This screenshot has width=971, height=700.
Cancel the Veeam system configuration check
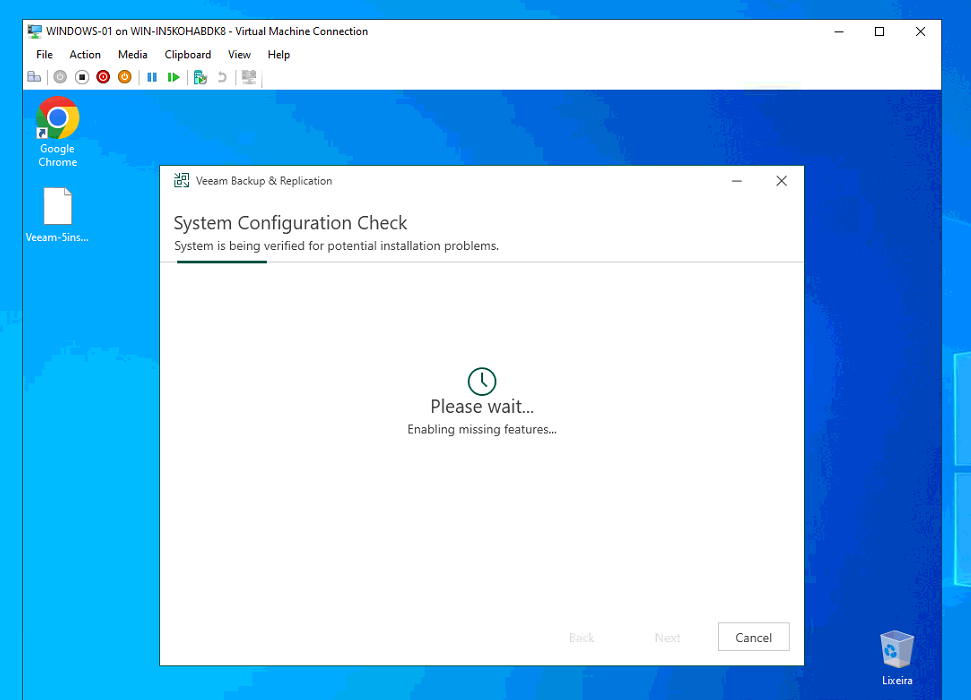(x=754, y=637)
